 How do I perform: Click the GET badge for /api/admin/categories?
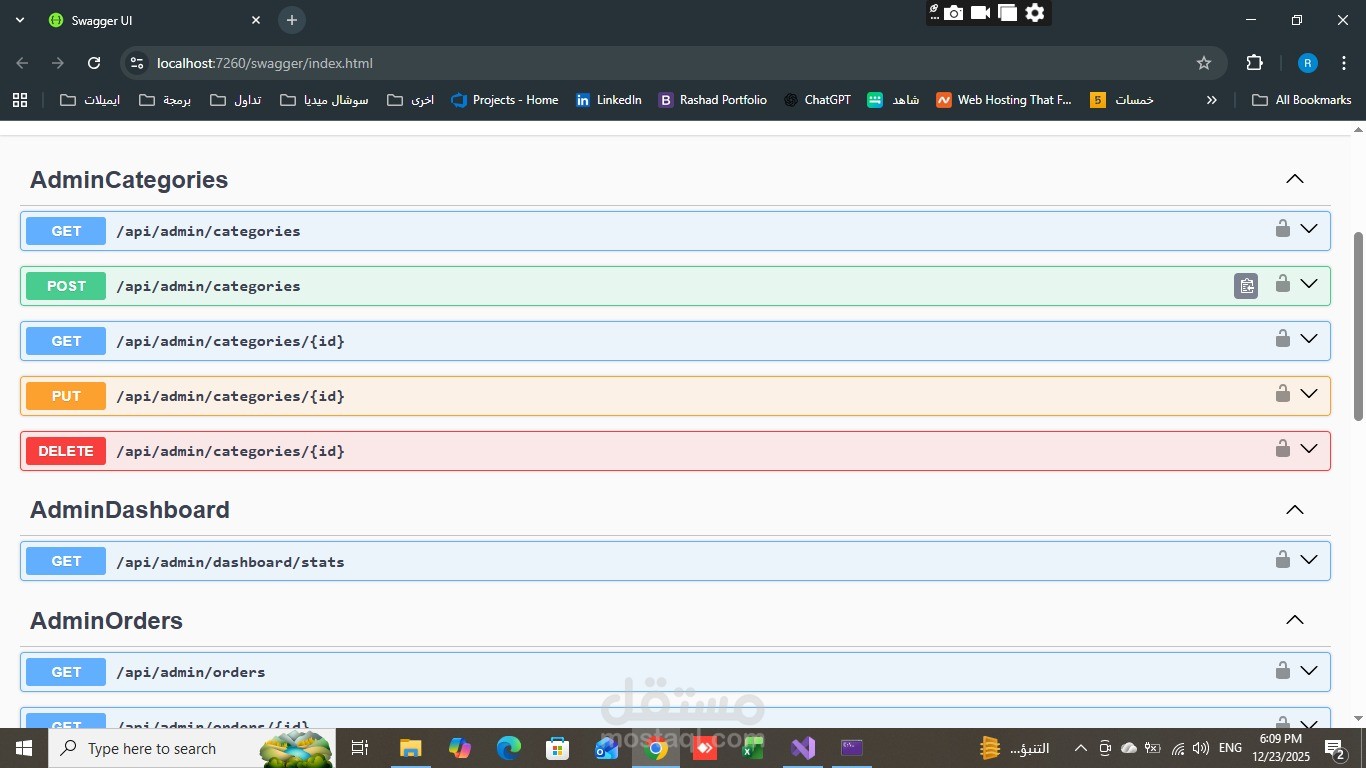[x=66, y=231]
